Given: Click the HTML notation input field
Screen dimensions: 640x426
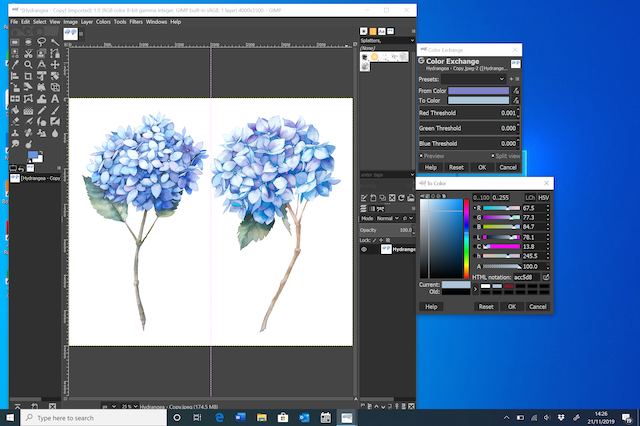Looking at the screenshot, I should pyautogui.click(x=527, y=277).
